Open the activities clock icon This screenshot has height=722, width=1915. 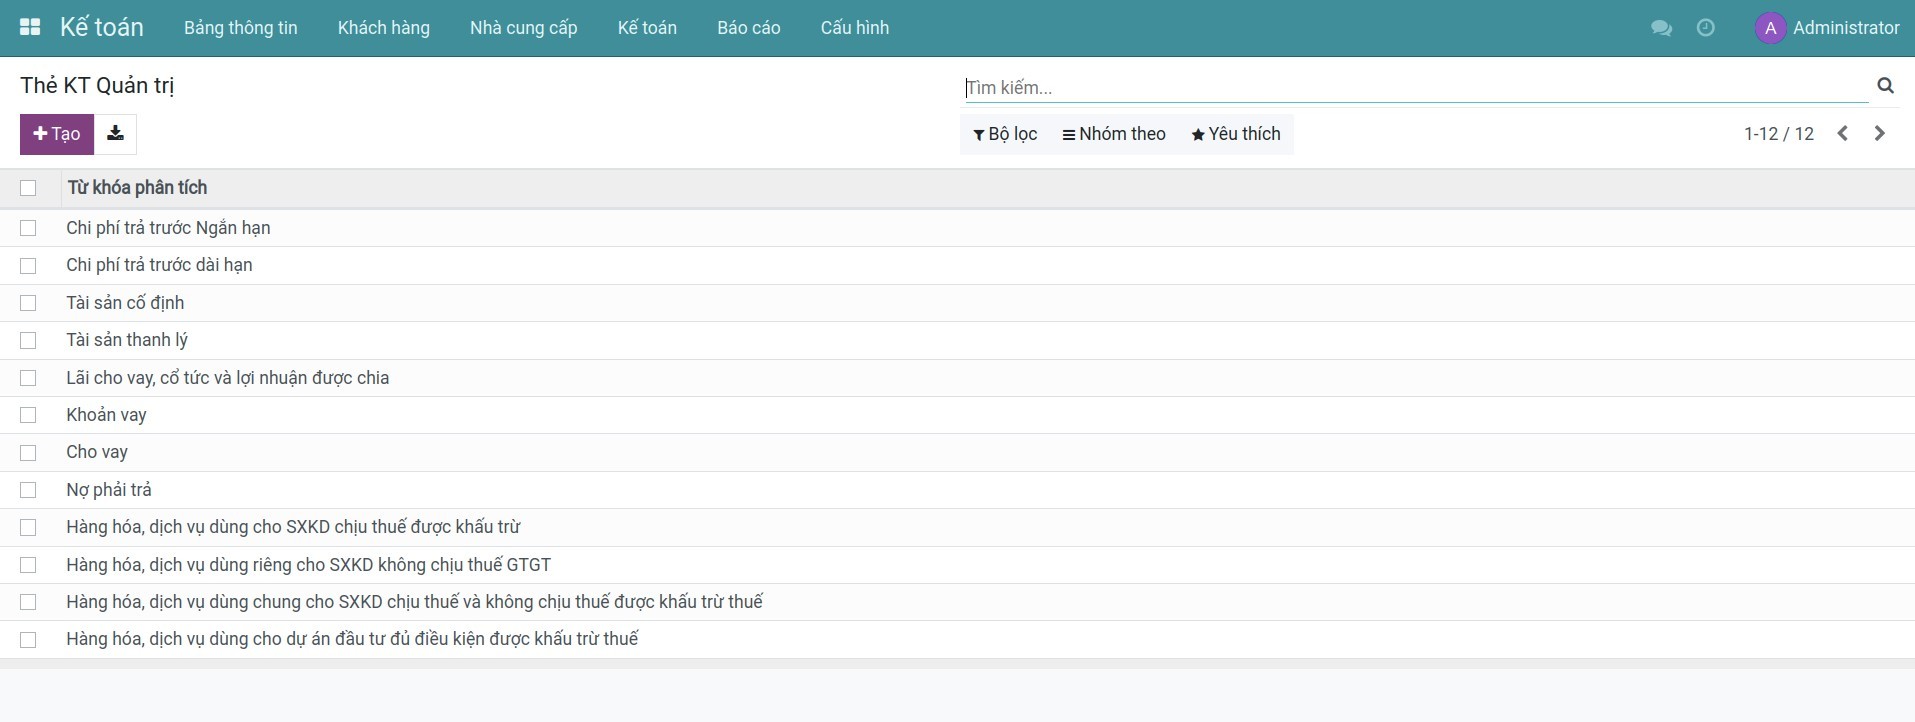tap(1706, 28)
